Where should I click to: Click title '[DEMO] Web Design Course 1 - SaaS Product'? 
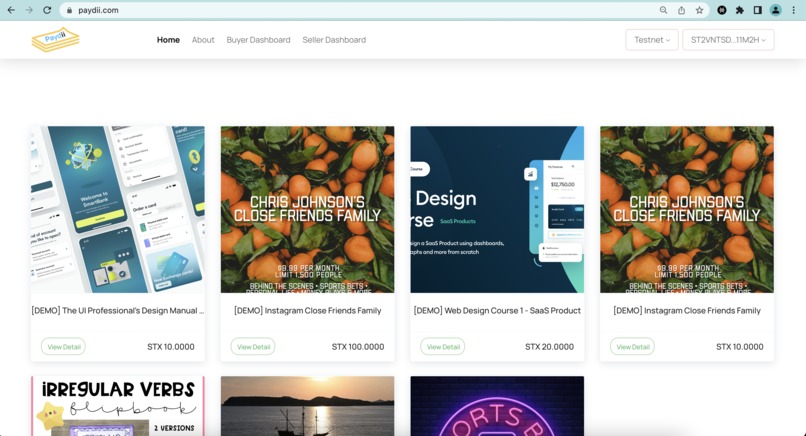point(497,311)
